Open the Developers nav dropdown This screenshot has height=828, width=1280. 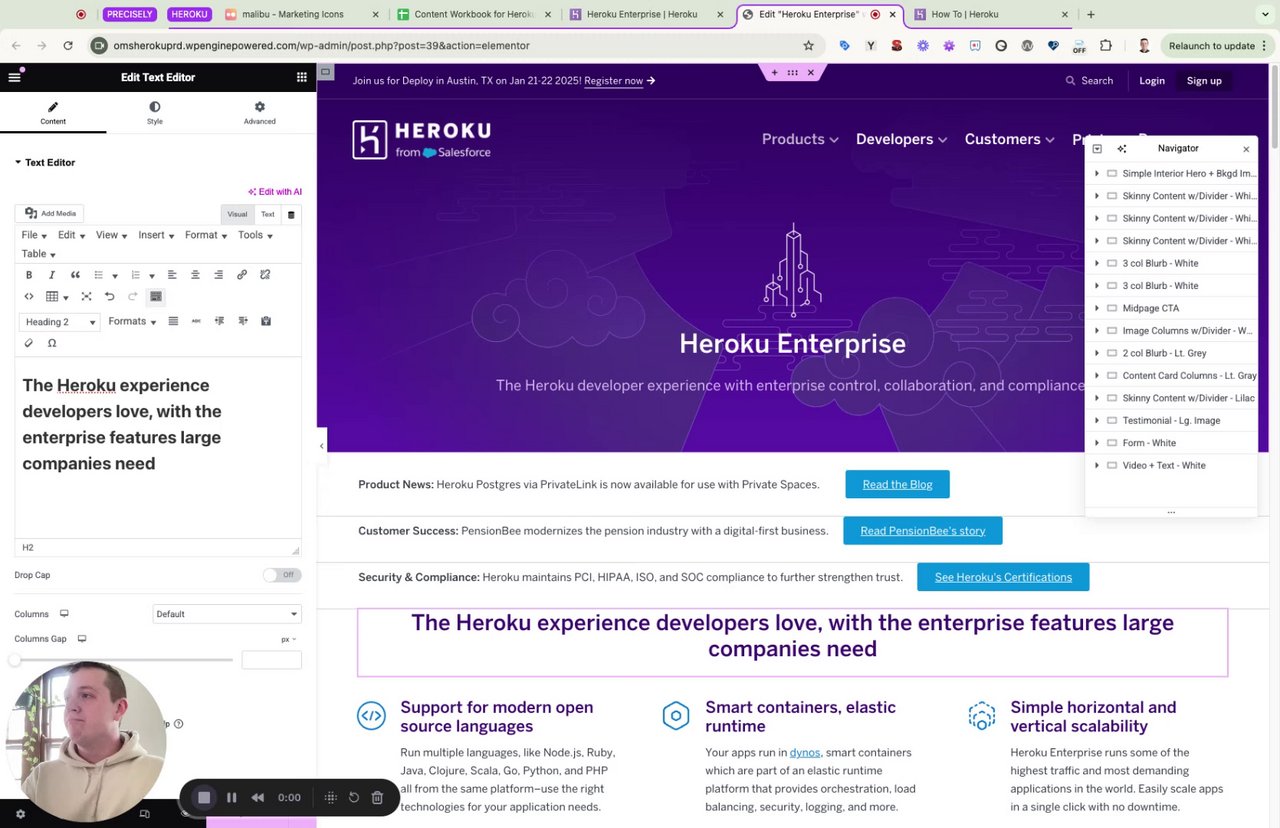coord(901,139)
